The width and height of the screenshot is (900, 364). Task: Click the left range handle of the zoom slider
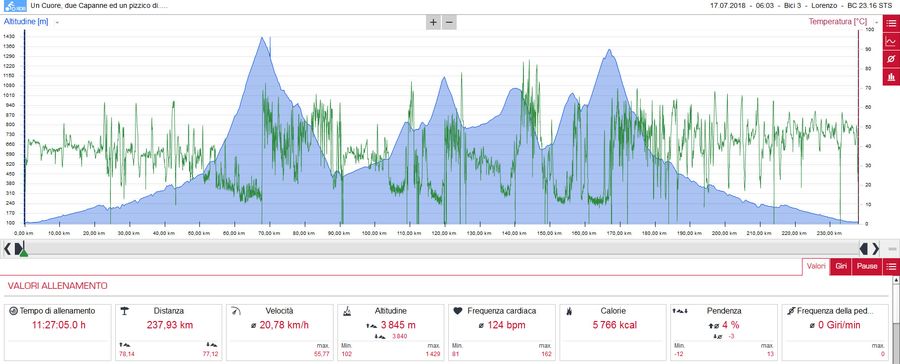(x=19, y=249)
